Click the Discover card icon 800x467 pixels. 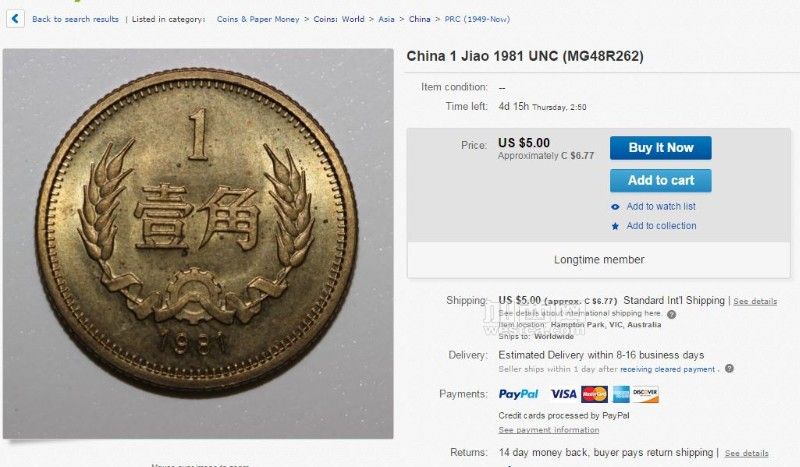pos(645,394)
